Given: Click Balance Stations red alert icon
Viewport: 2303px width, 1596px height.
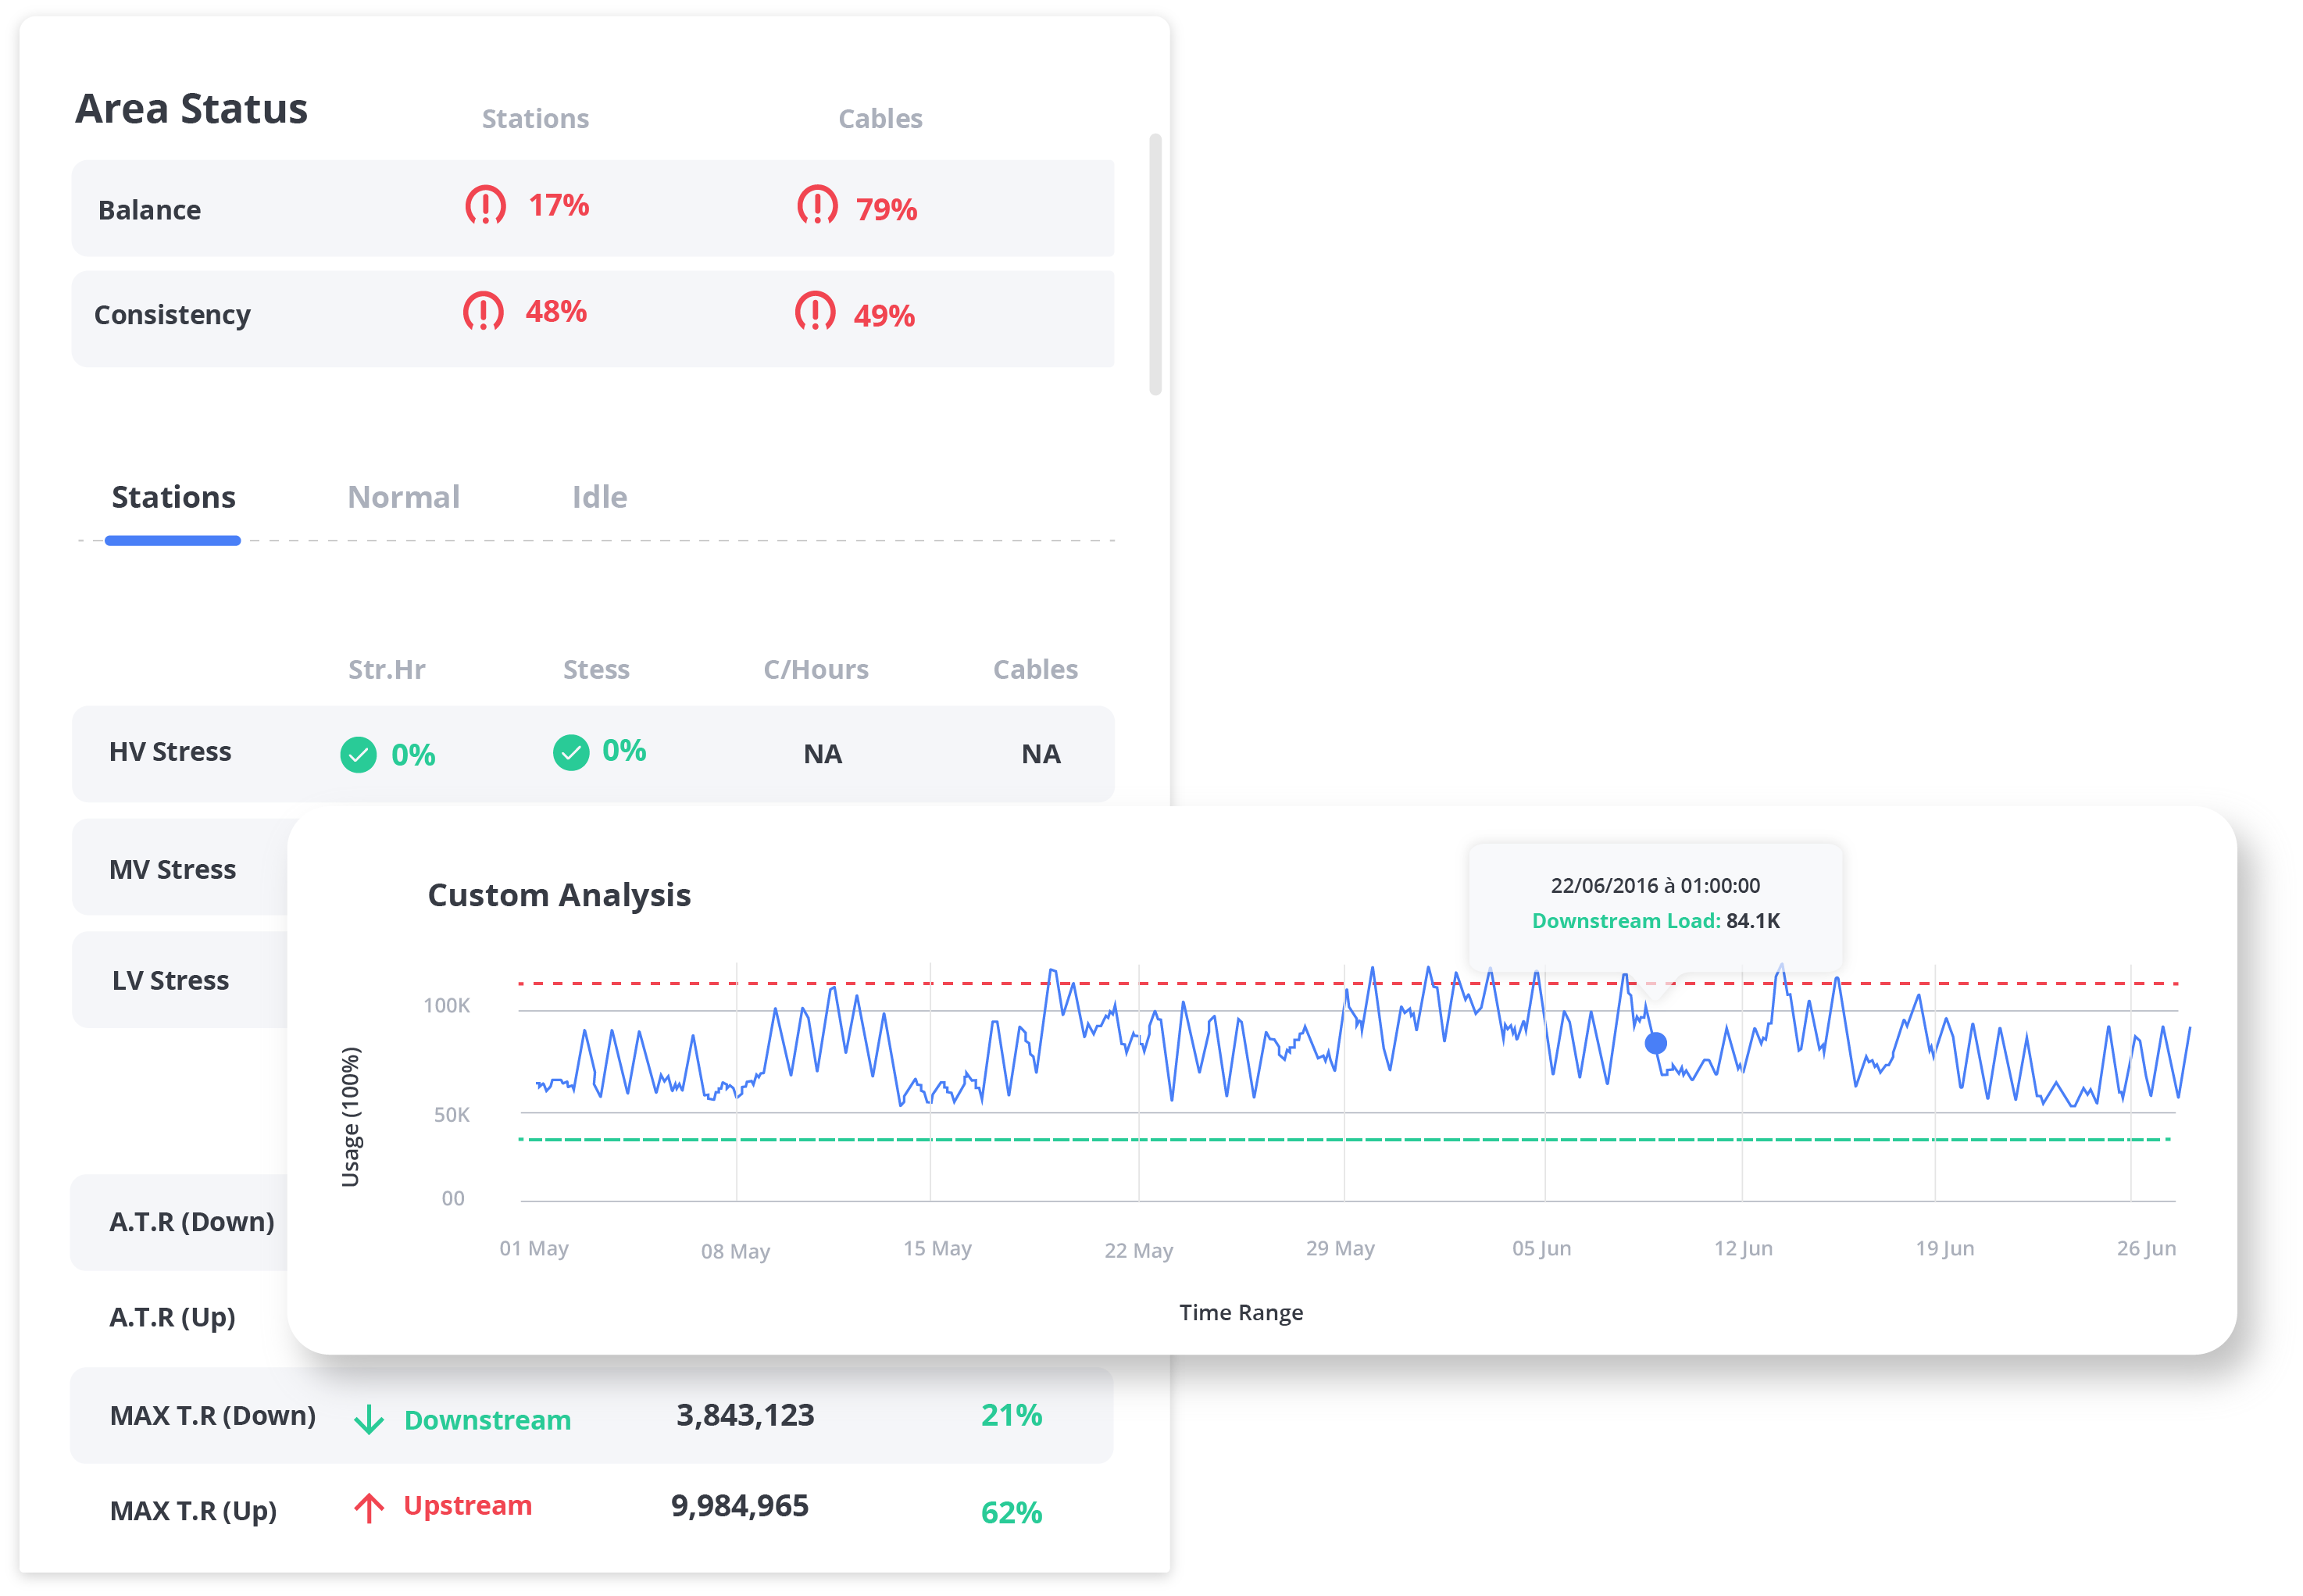Looking at the screenshot, I should 485,206.
